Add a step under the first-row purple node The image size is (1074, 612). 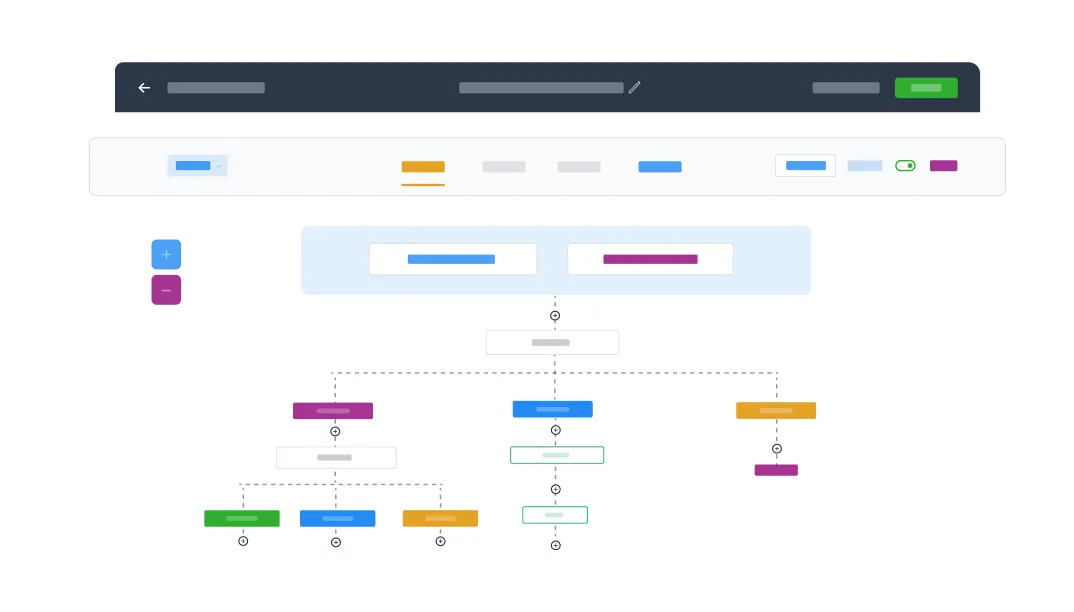coord(335,432)
